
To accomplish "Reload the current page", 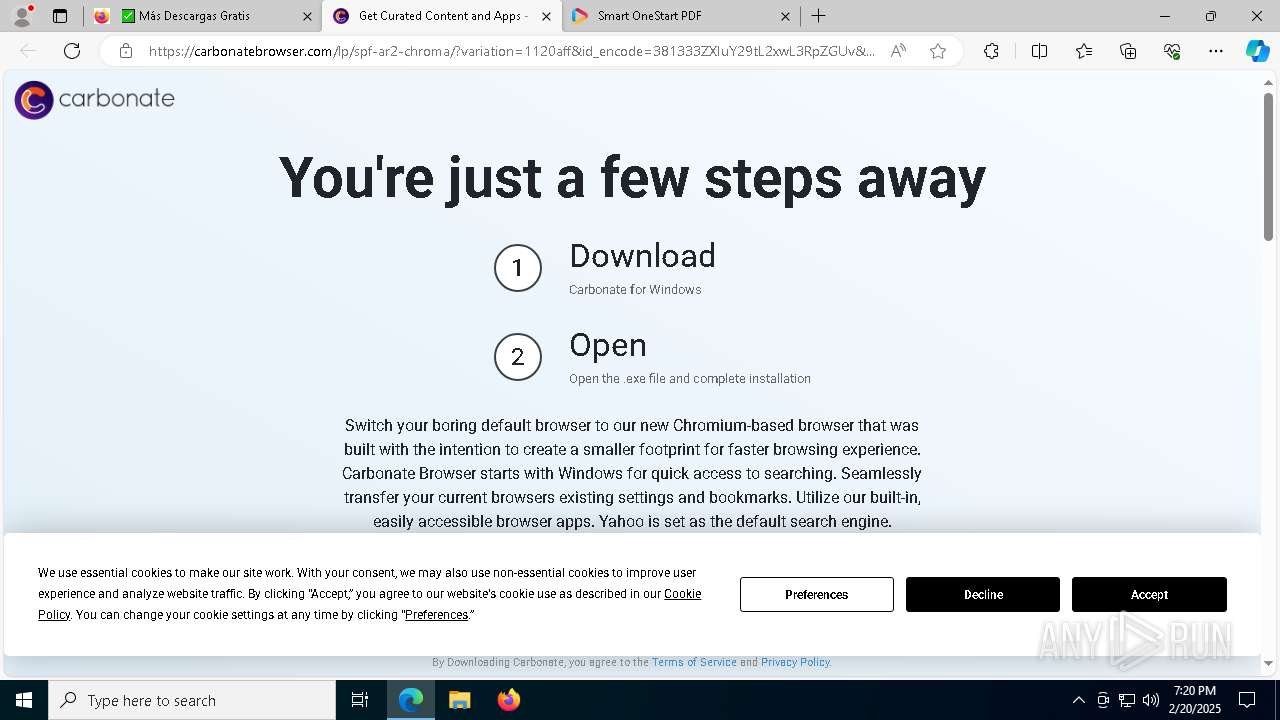I will click(x=72, y=51).
